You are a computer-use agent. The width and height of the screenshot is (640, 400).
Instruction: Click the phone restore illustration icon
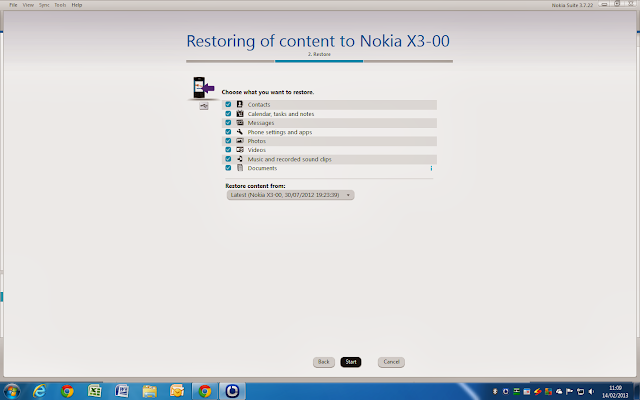(203, 87)
